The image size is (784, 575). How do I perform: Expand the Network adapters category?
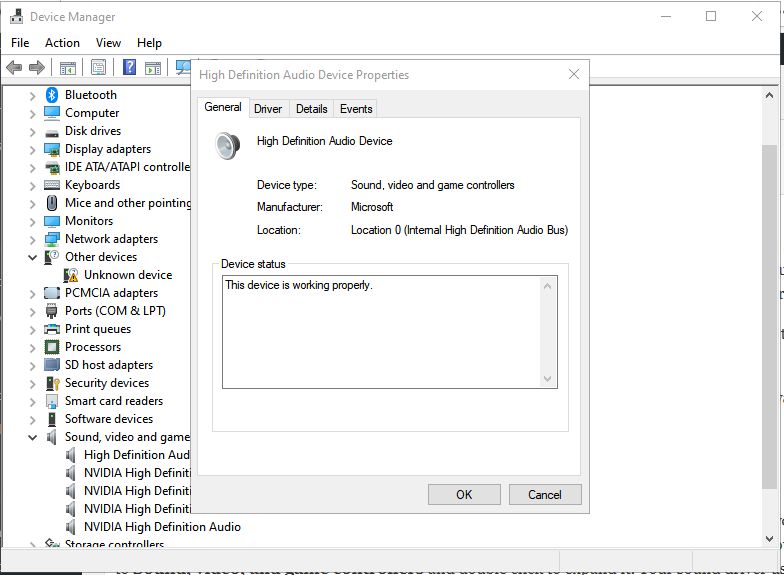click(x=32, y=240)
